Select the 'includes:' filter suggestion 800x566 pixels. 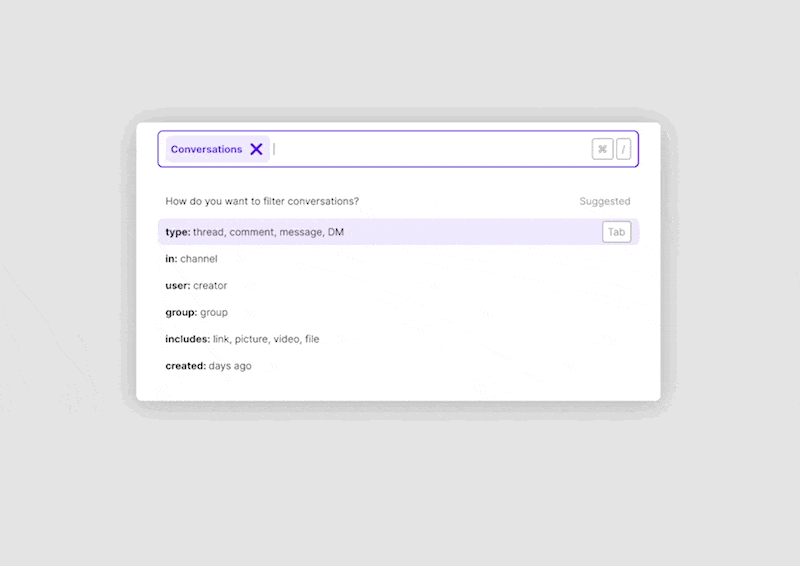187,339
